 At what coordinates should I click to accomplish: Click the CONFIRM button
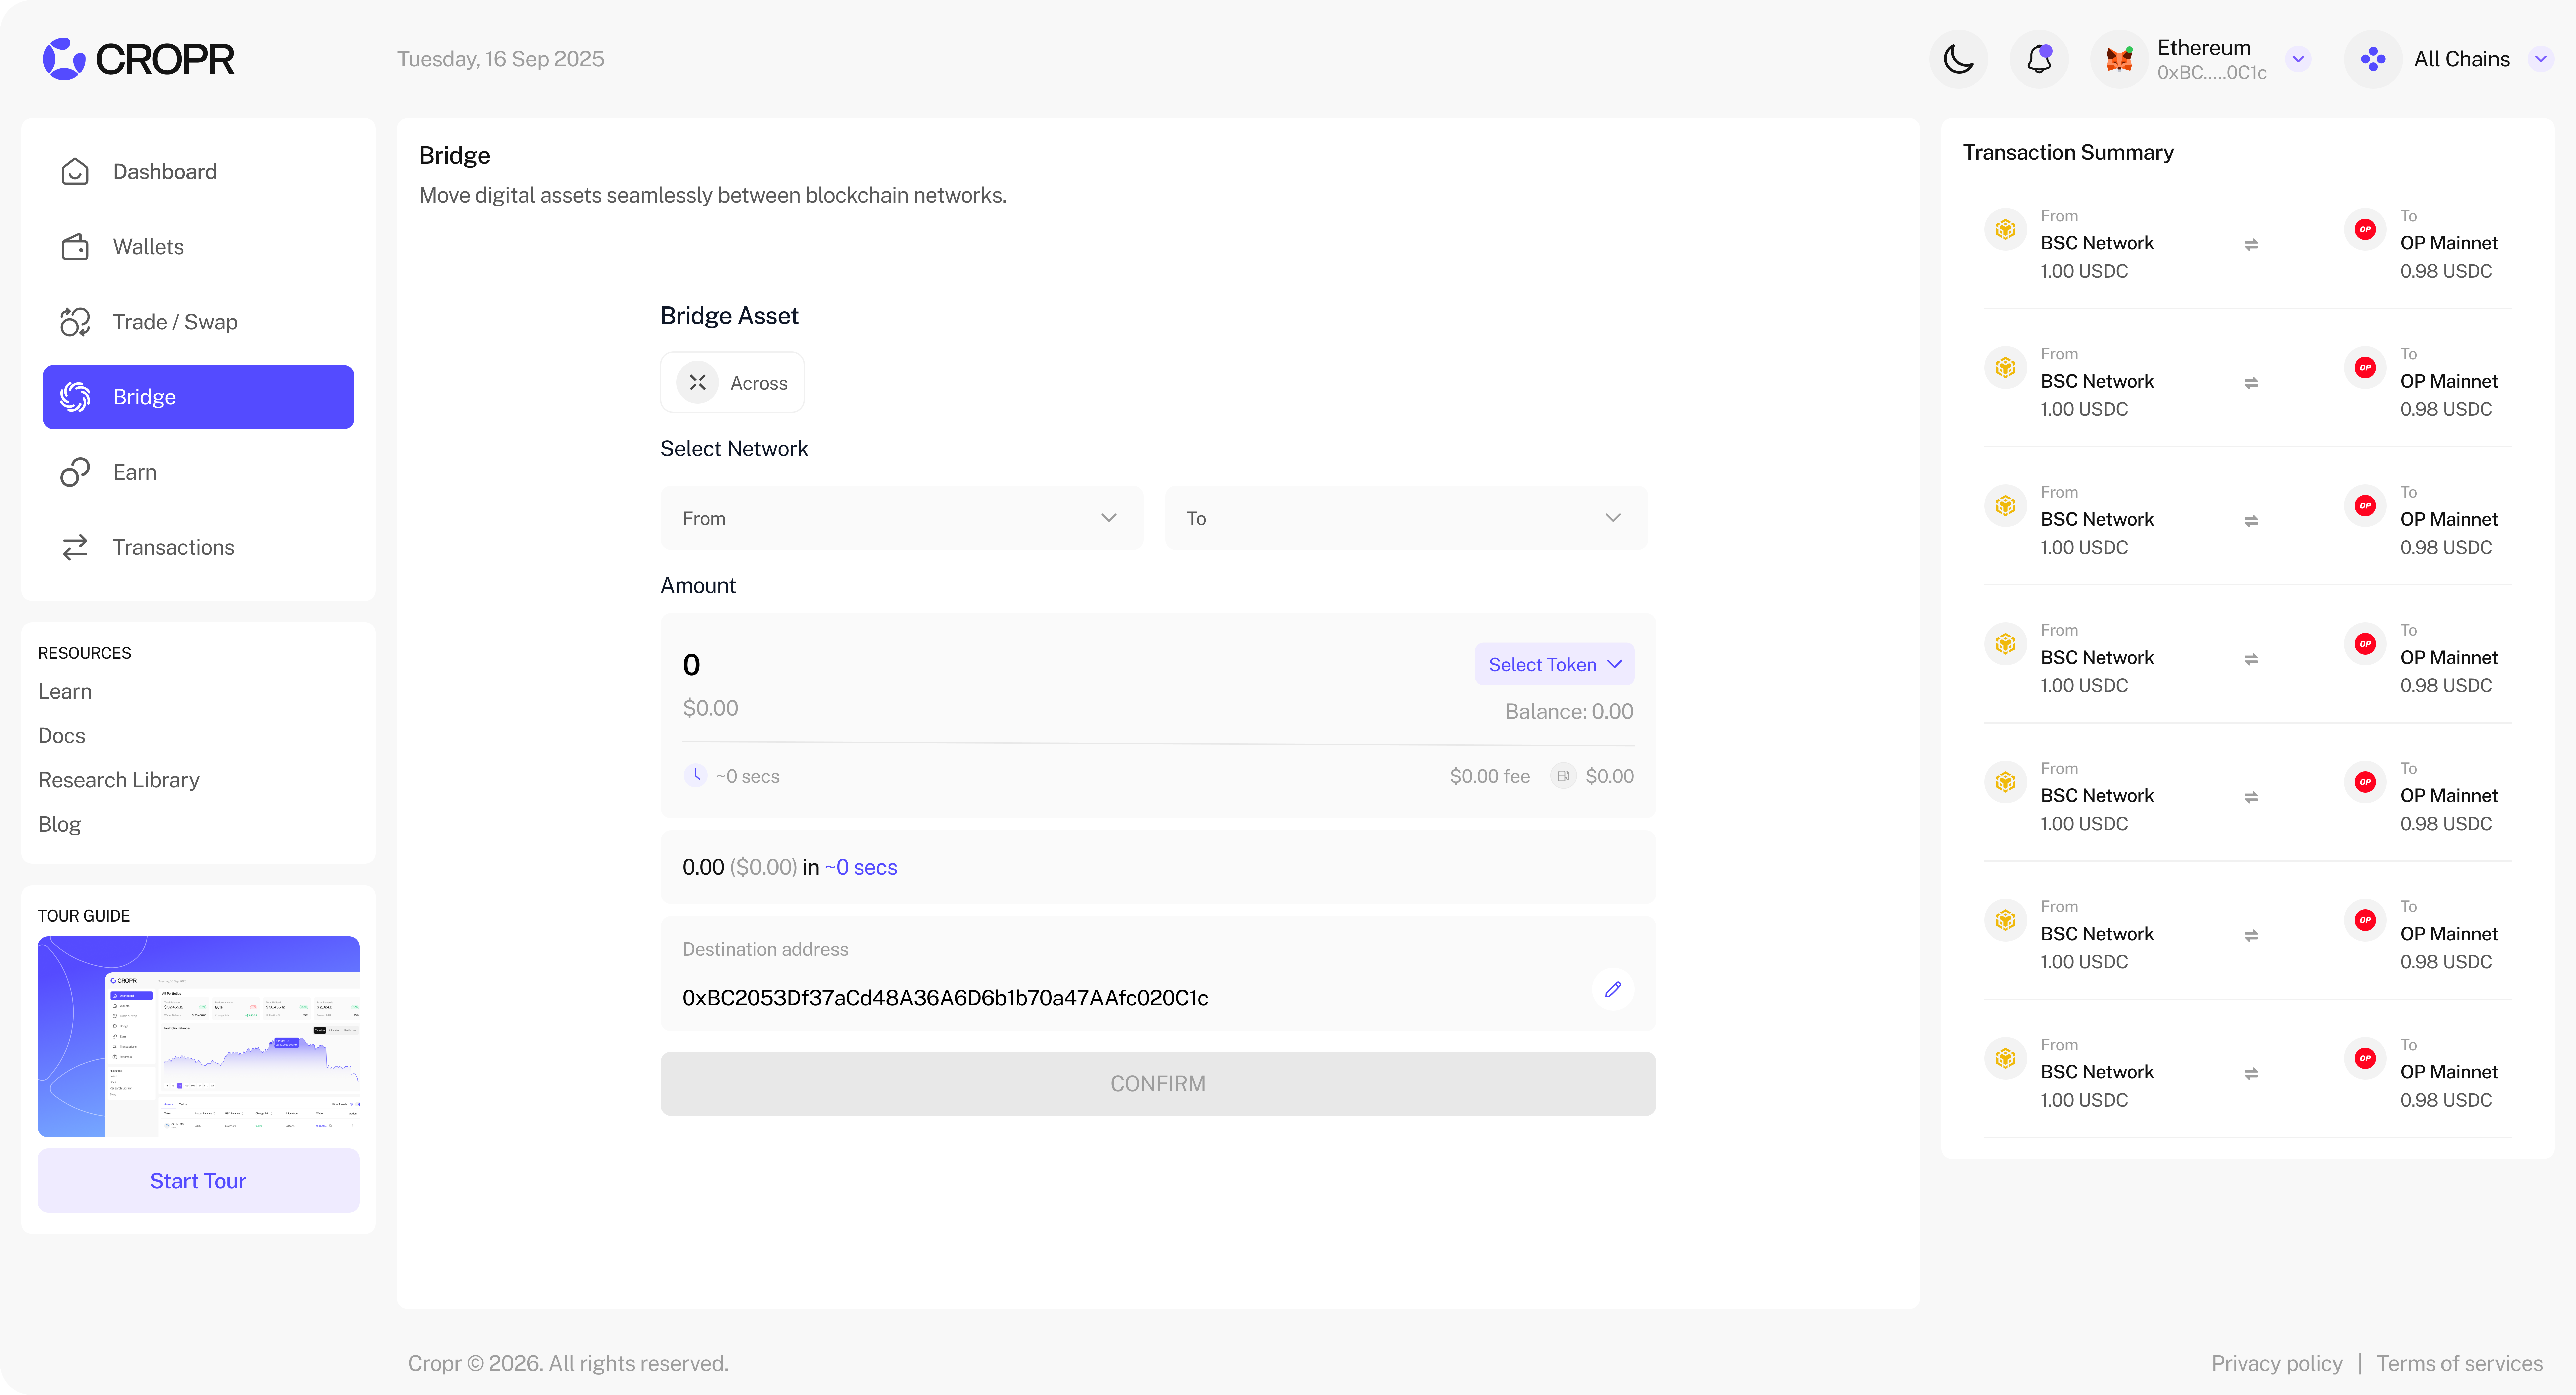coord(1158,1084)
